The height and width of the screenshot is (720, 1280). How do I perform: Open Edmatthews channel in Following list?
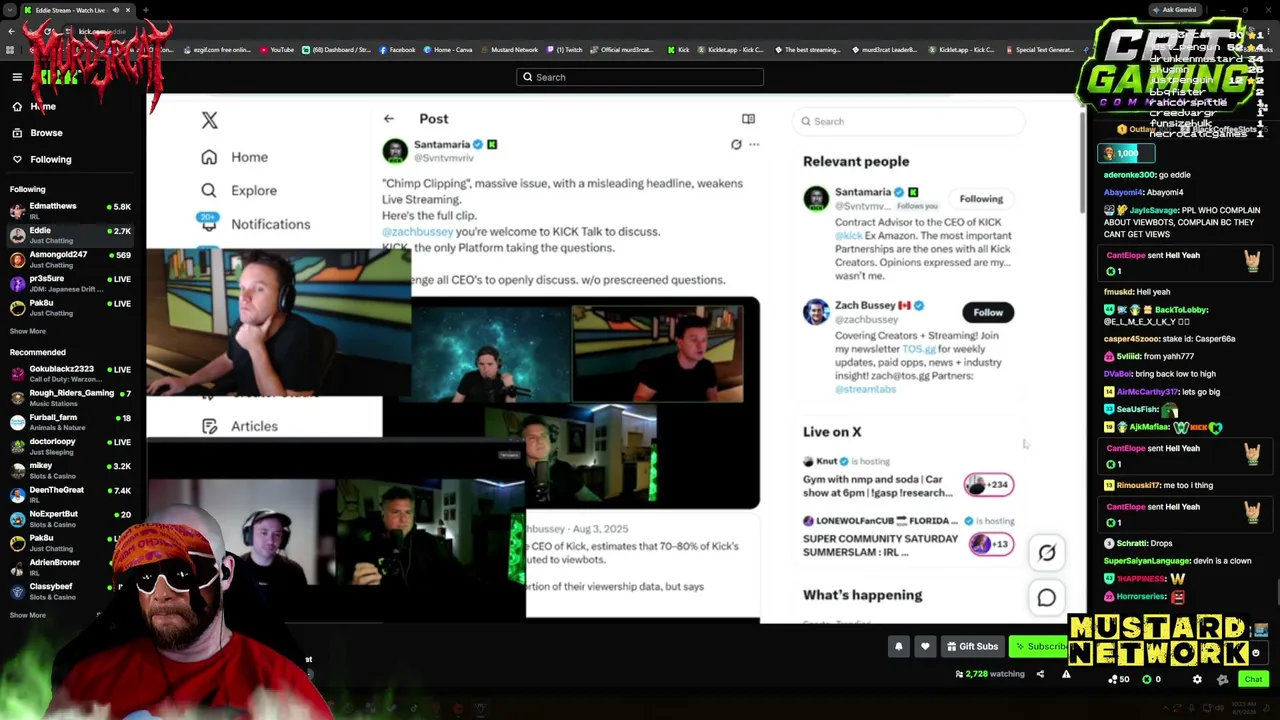click(70, 211)
